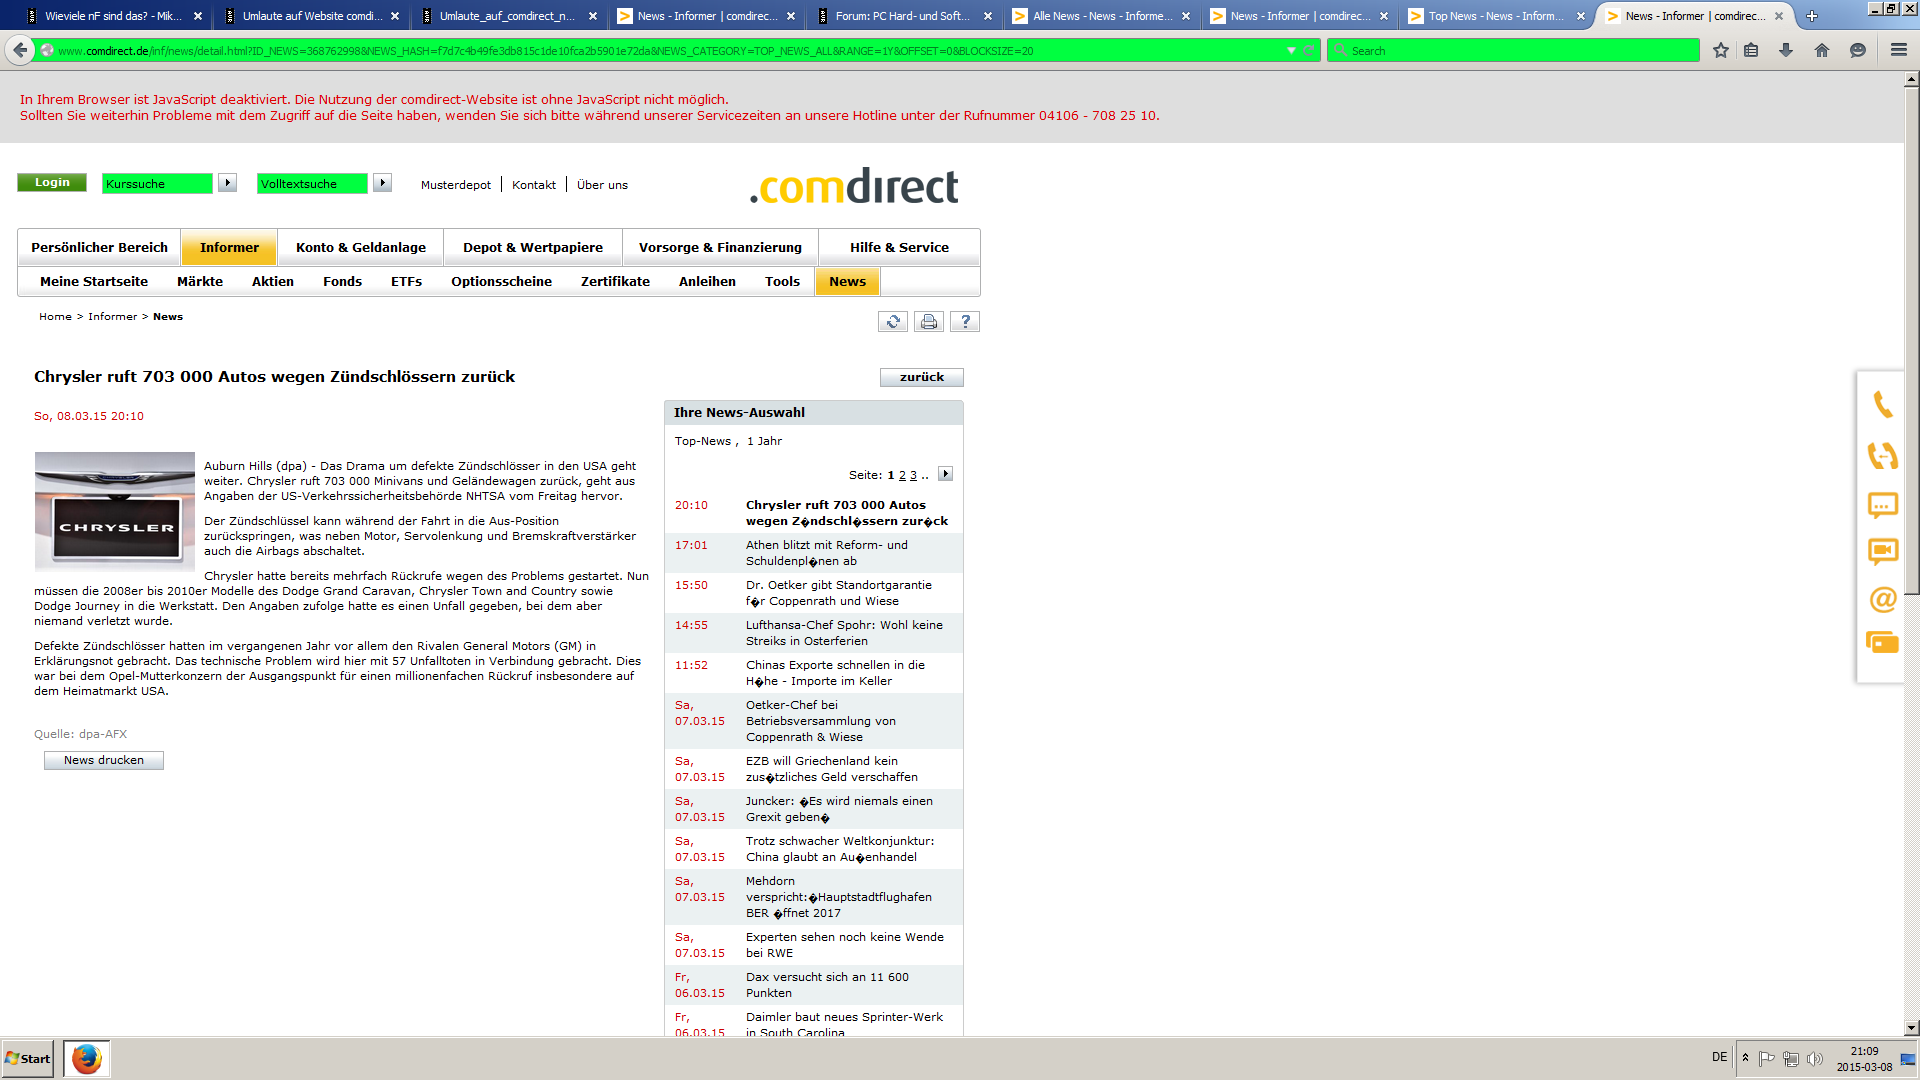Open the help question mark icon

[965, 321]
